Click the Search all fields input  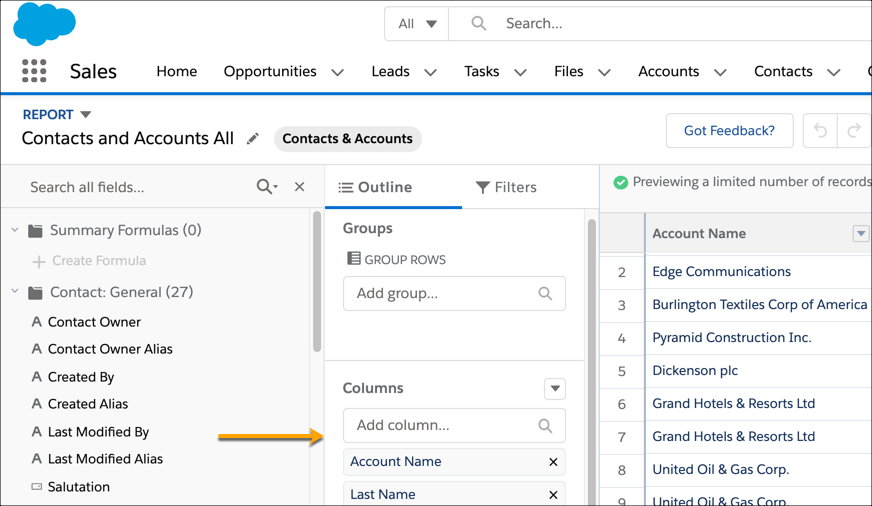[x=139, y=187]
